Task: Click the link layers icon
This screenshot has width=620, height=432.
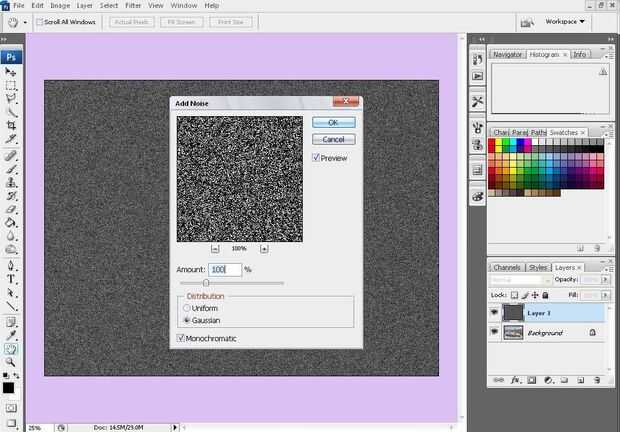Action: 500,381
